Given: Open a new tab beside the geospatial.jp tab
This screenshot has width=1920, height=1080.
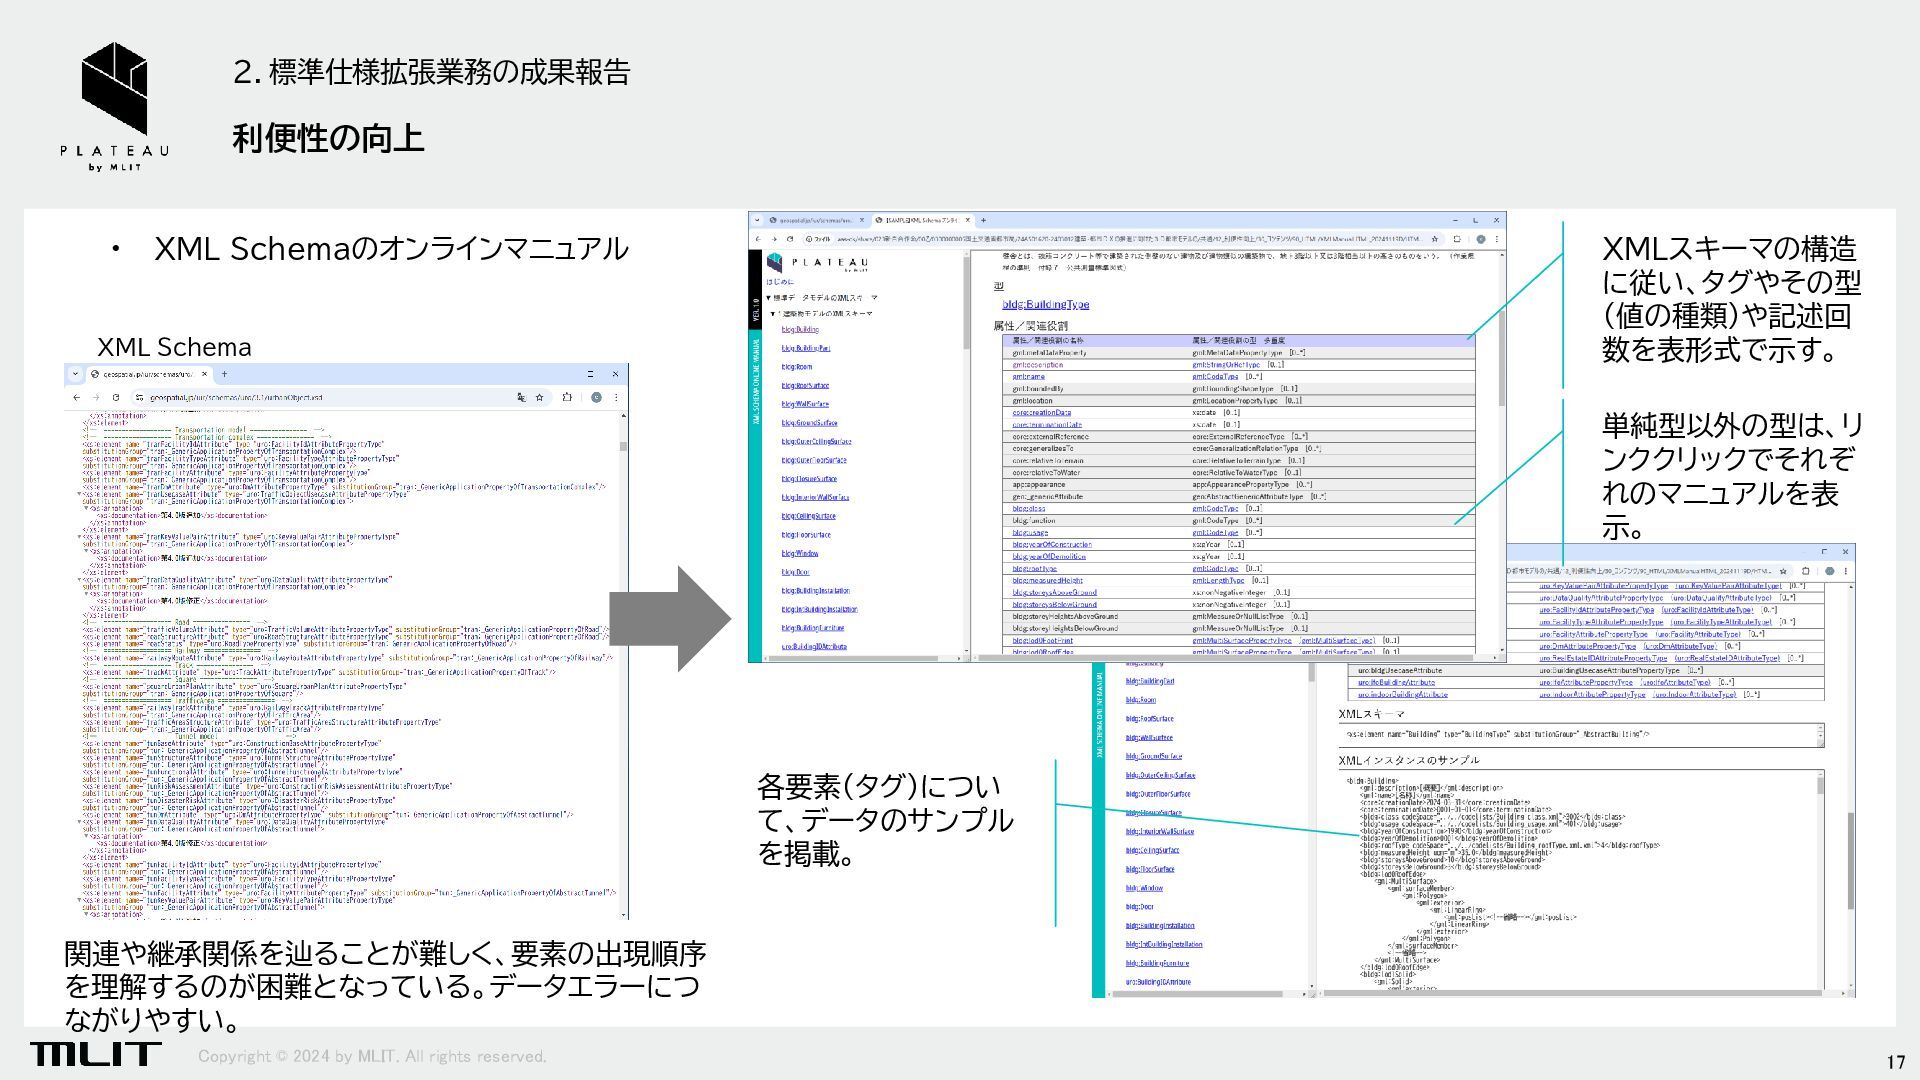Looking at the screenshot, I should pos(224,374).
